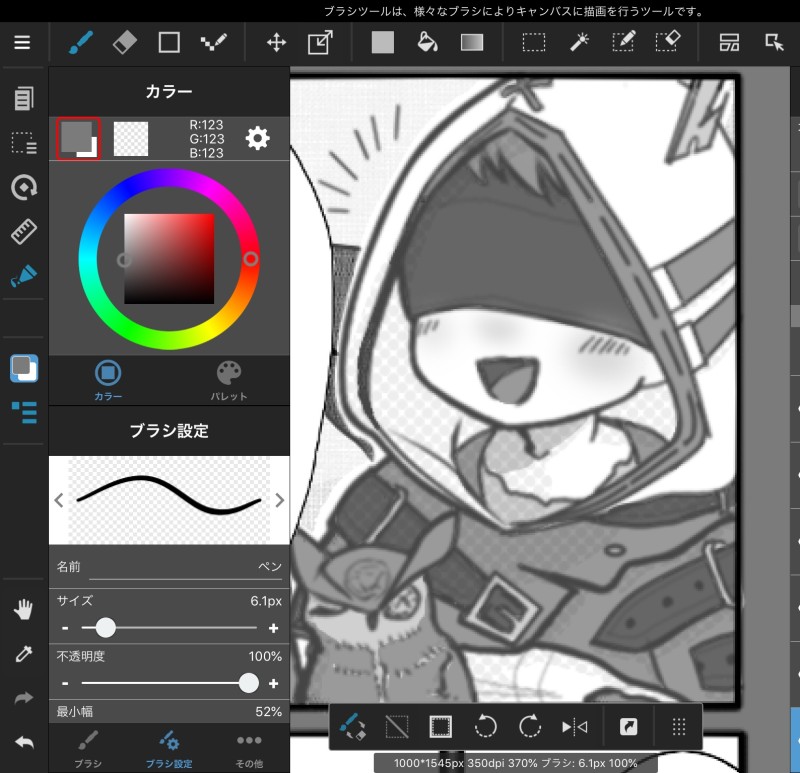The image size is (800, 773).
Task: Open color settings gear
Action: coord(257,138)
